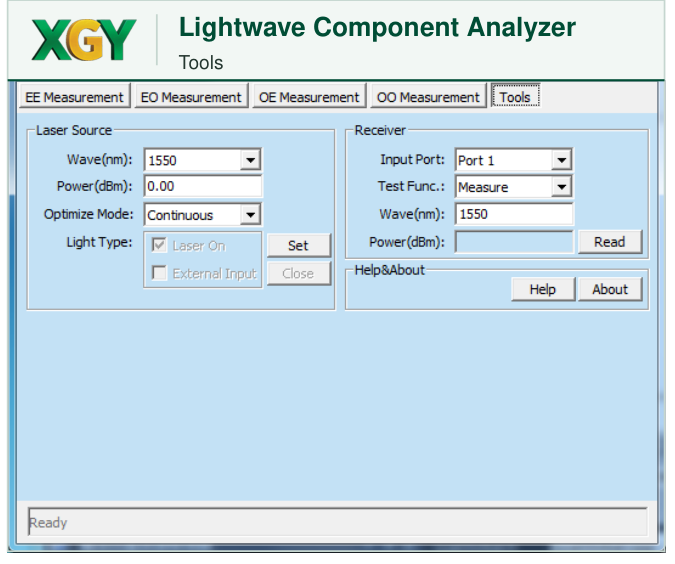Click the Ready status bar text

48,523
